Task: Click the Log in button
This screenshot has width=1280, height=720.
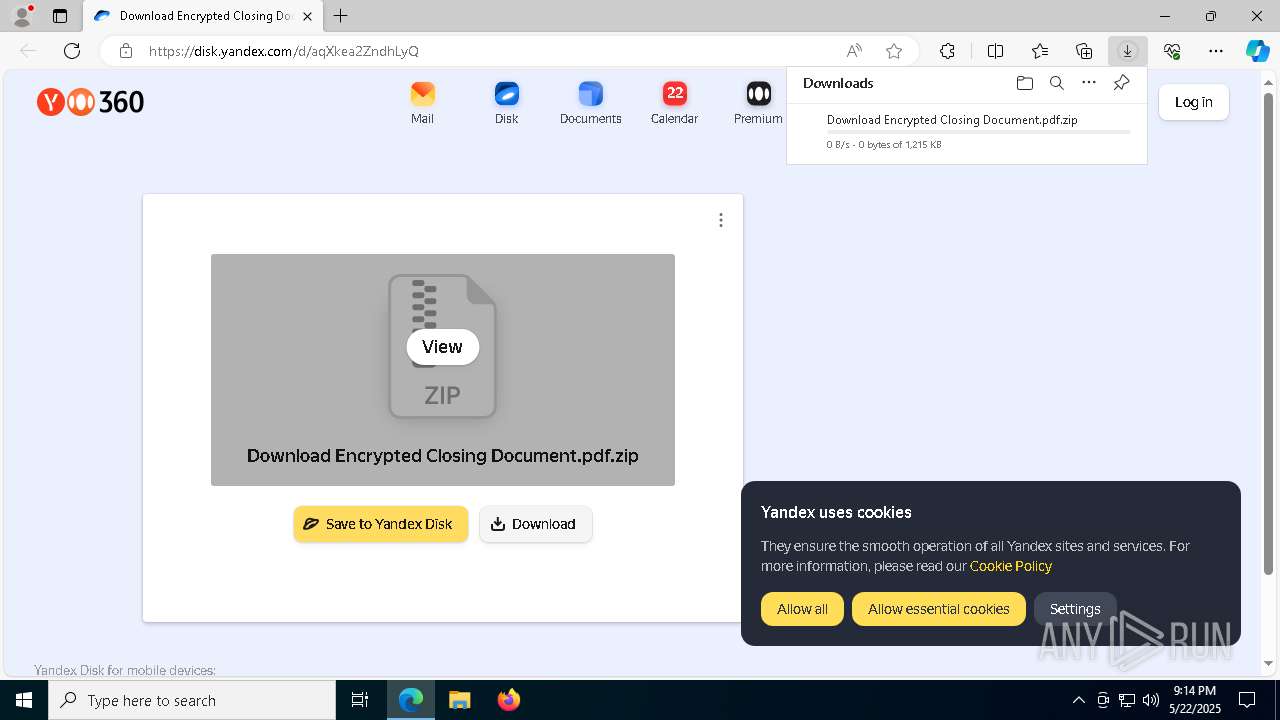Action: pos(1193,102)
